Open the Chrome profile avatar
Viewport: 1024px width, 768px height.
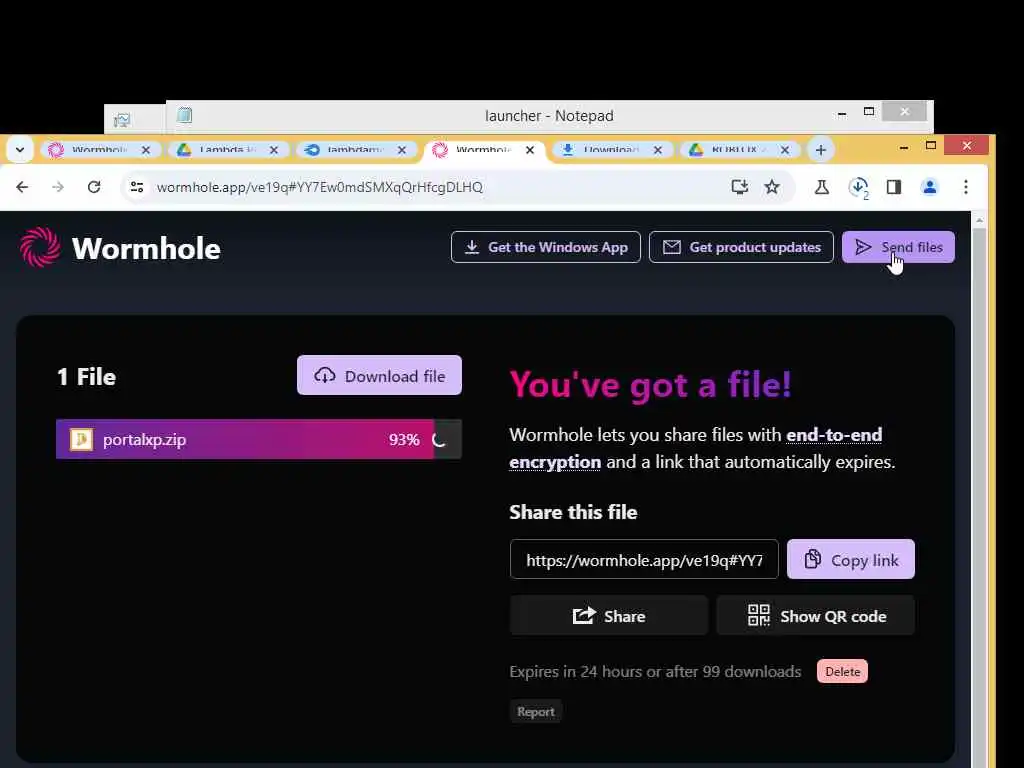tap(930, 187)
